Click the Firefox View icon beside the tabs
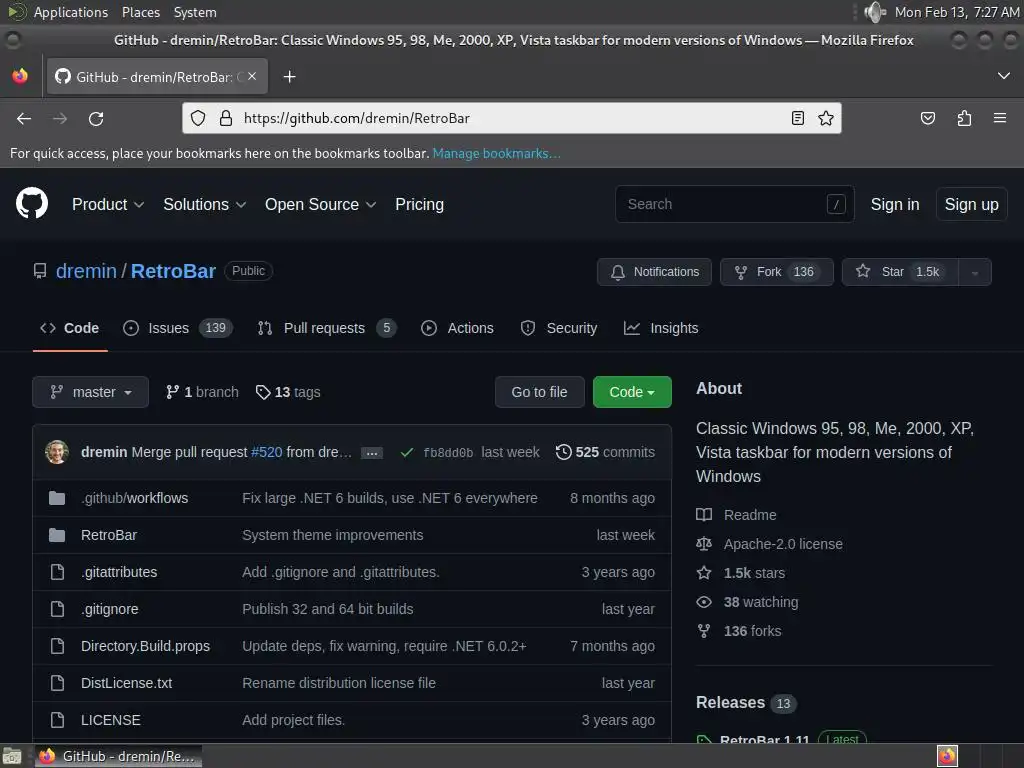This screenshot has height=768, width=1024. [20, 76]
